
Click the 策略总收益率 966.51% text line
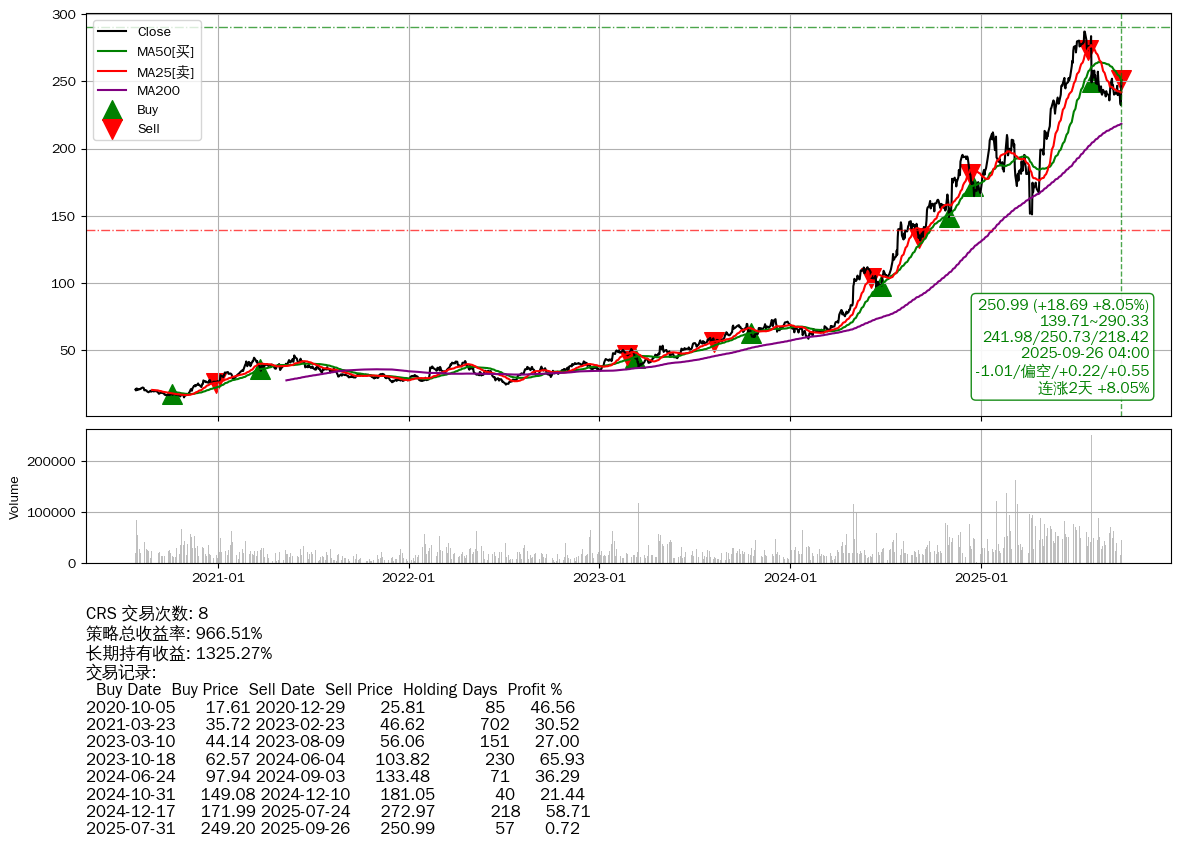pyautogui.click(x=174, y=633)
